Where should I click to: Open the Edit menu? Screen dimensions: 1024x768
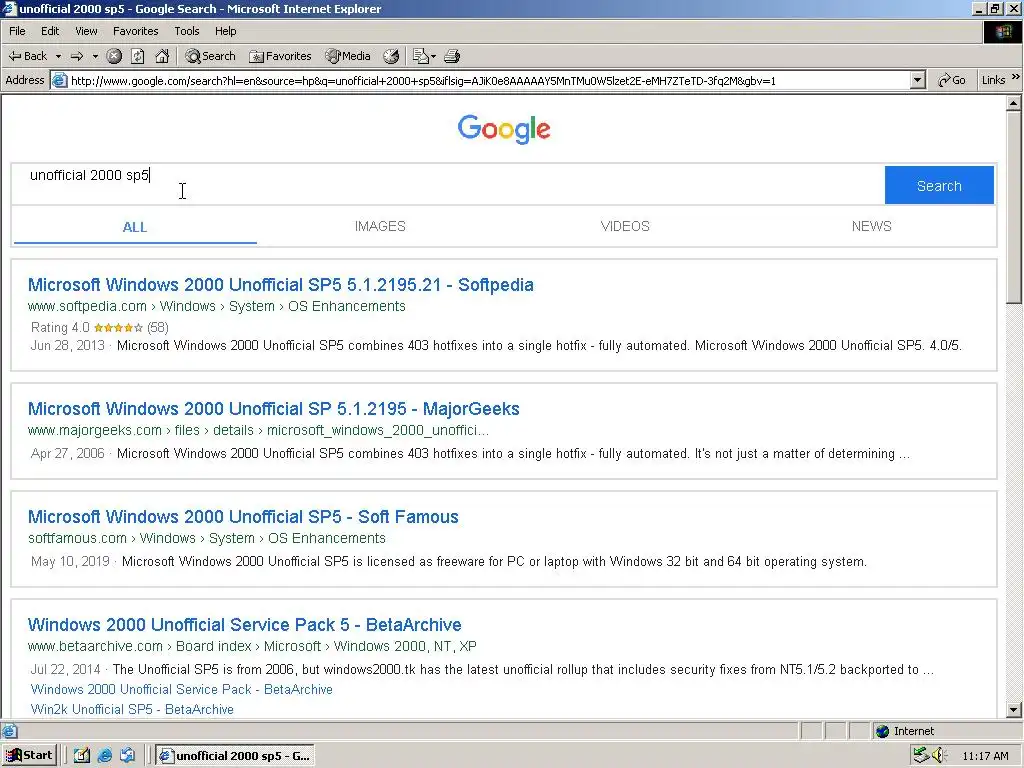50,31
